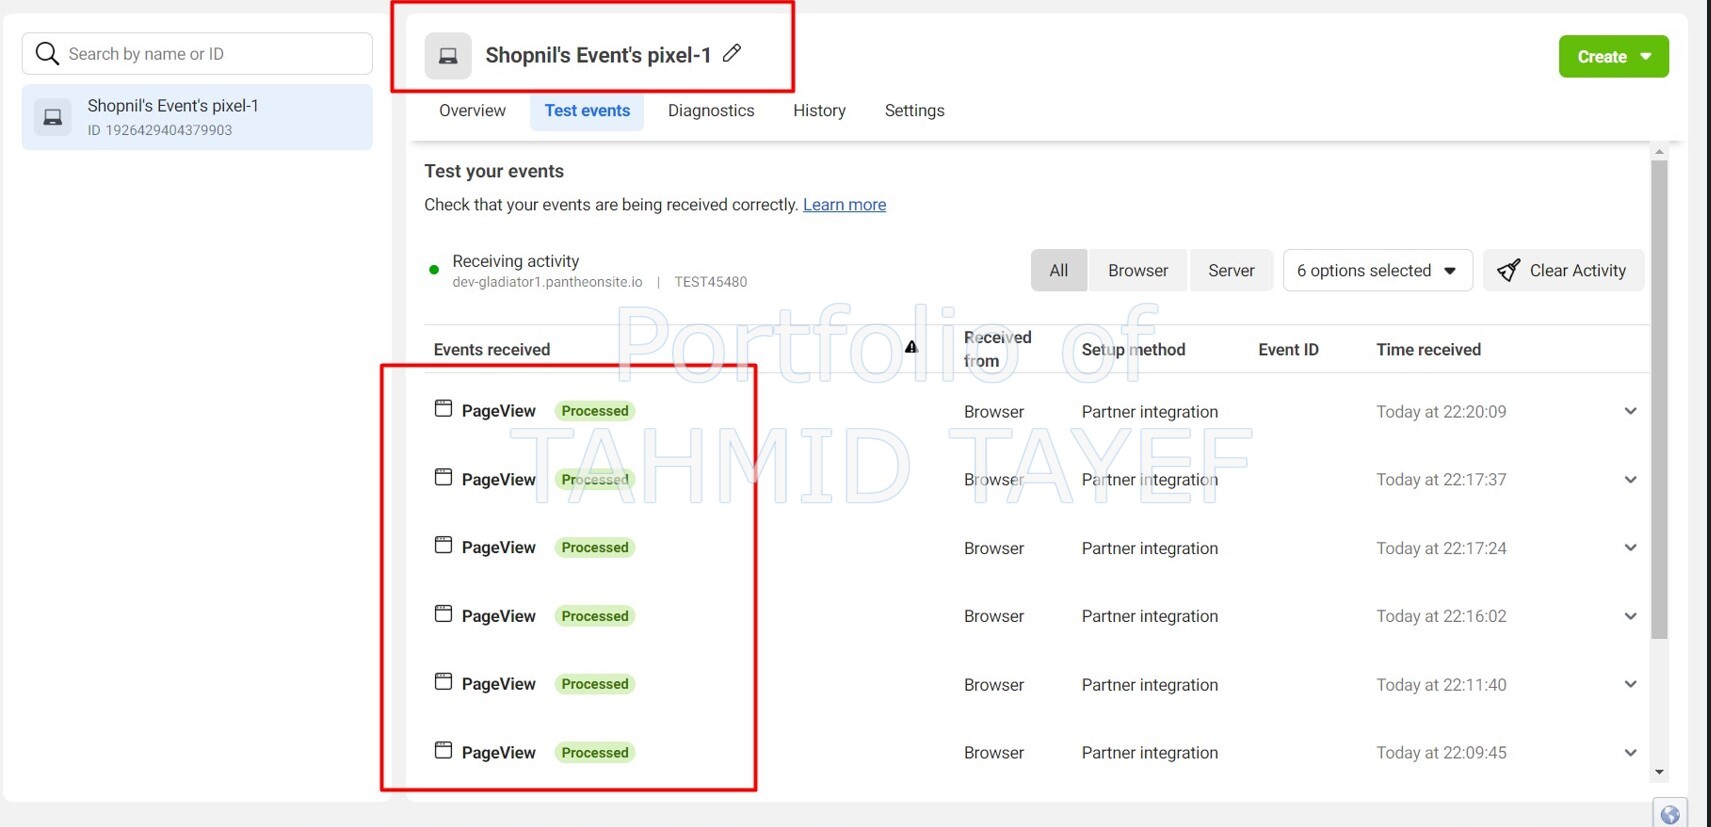Viewport: 1711px width, 827px height.
Task: Click the sidebar pixel laptop icon
Action: (x=53, y=117)
